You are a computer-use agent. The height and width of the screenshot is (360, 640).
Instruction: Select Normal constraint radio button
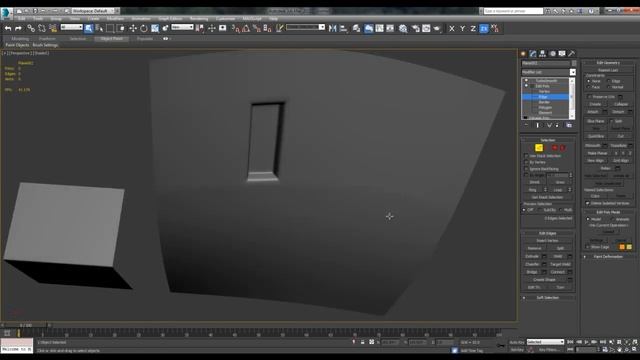point(609,87)
